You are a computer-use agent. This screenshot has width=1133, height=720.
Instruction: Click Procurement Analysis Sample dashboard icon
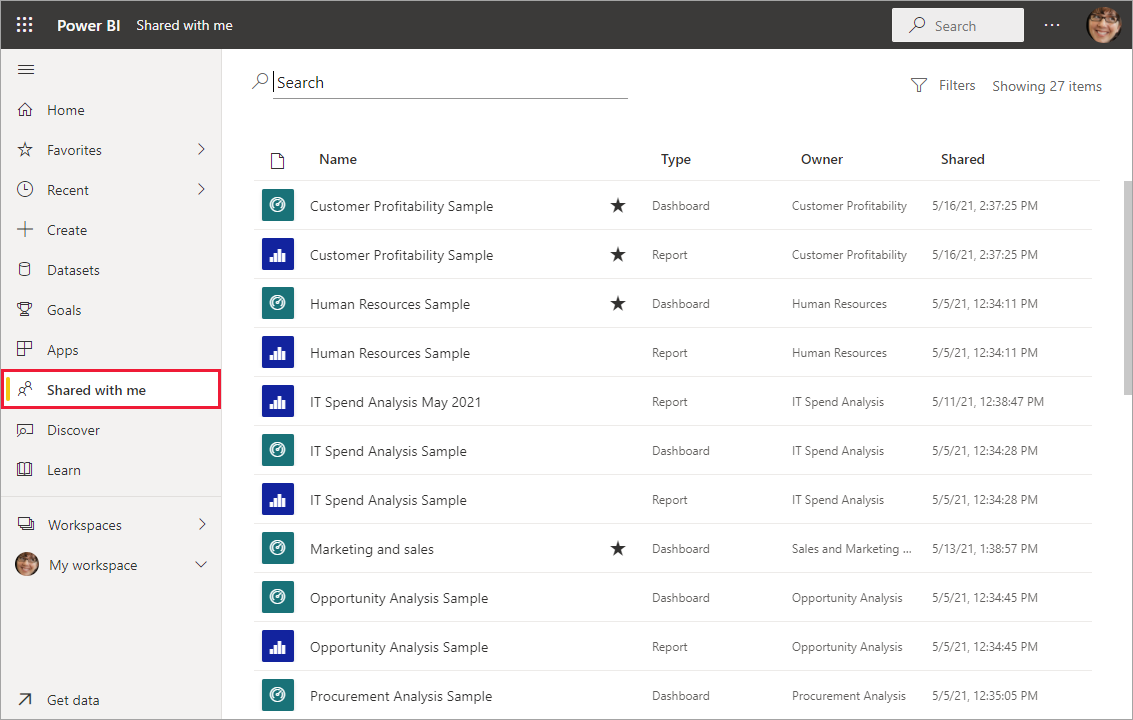(x=277, y=695)
